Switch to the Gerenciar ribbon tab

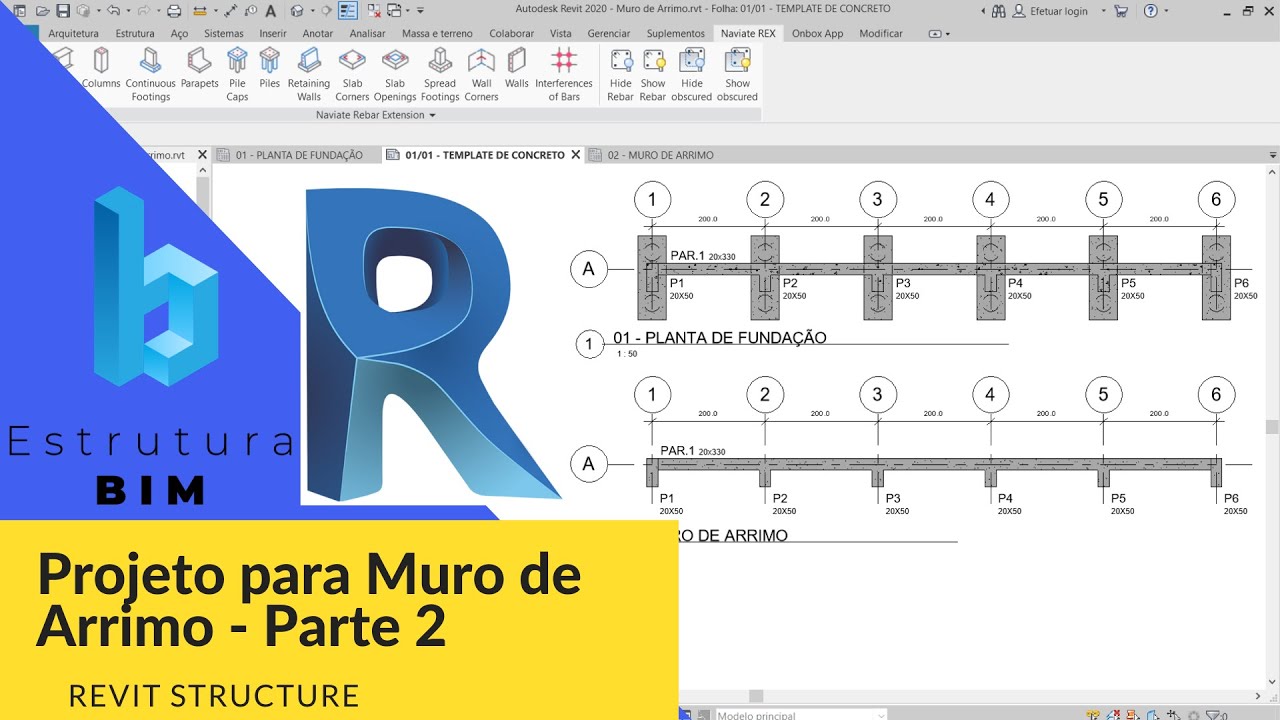point(609,33)
